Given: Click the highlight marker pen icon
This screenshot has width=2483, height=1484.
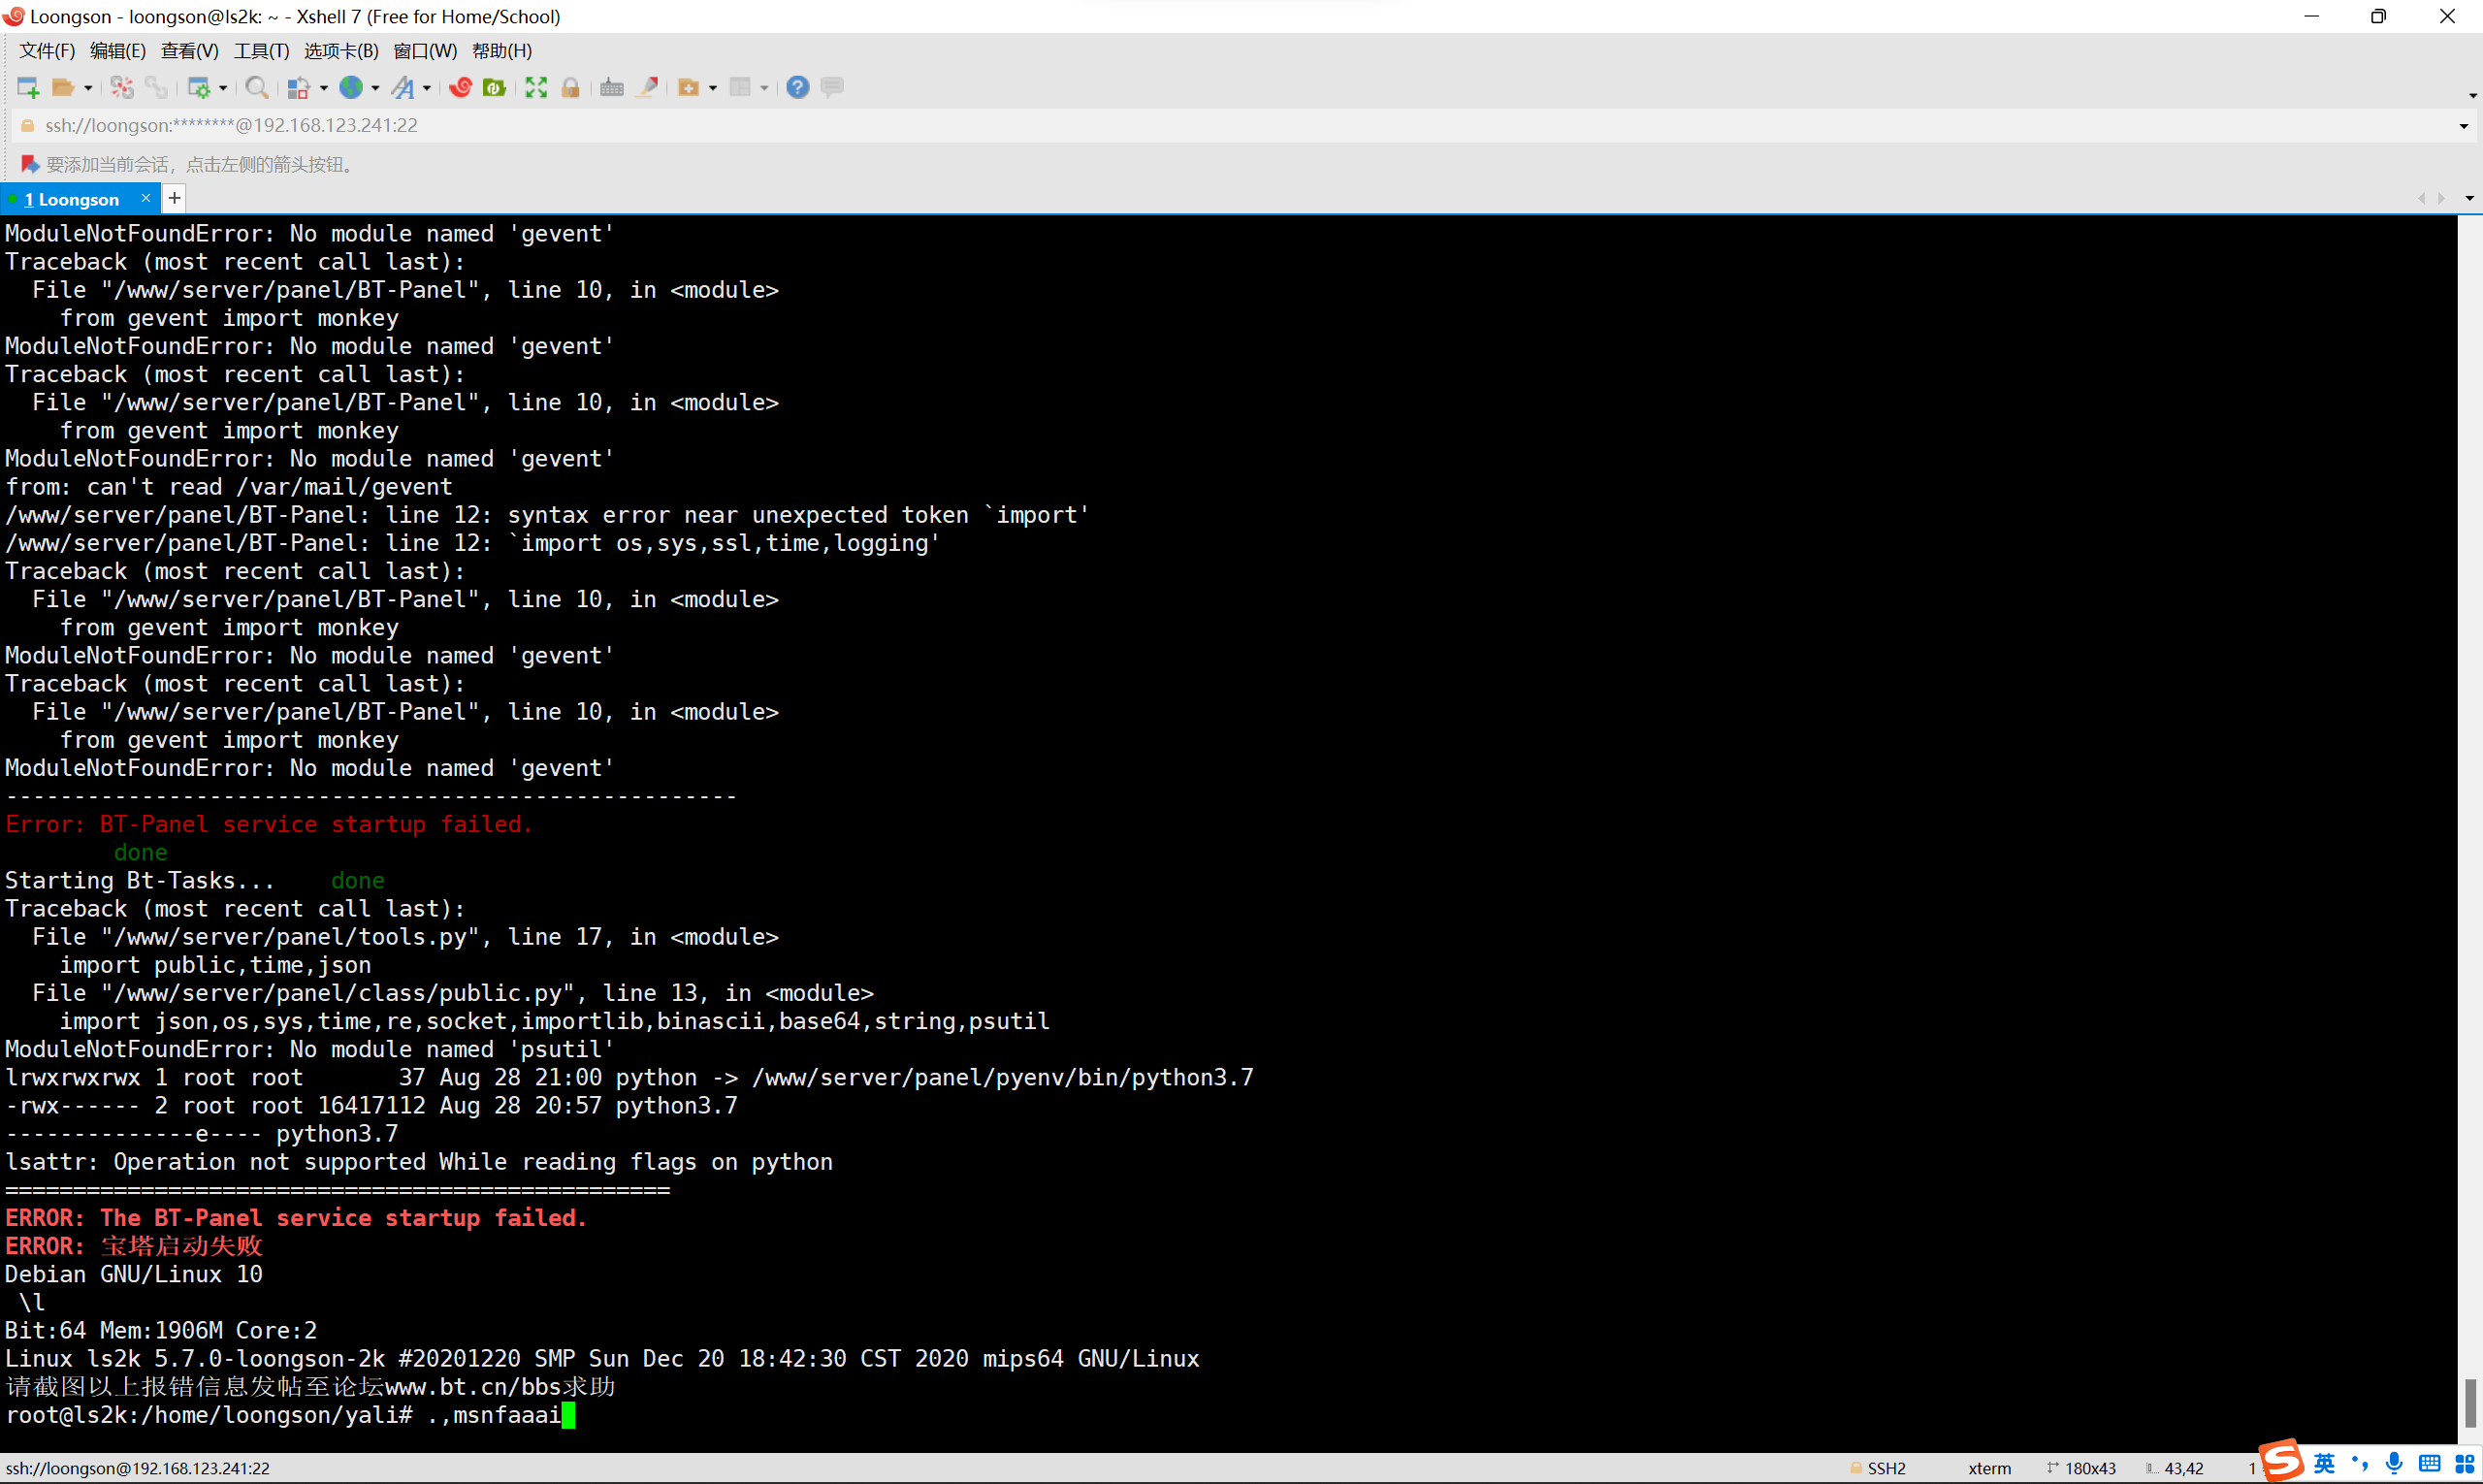Looking at the screenshot, I should 647,88.
